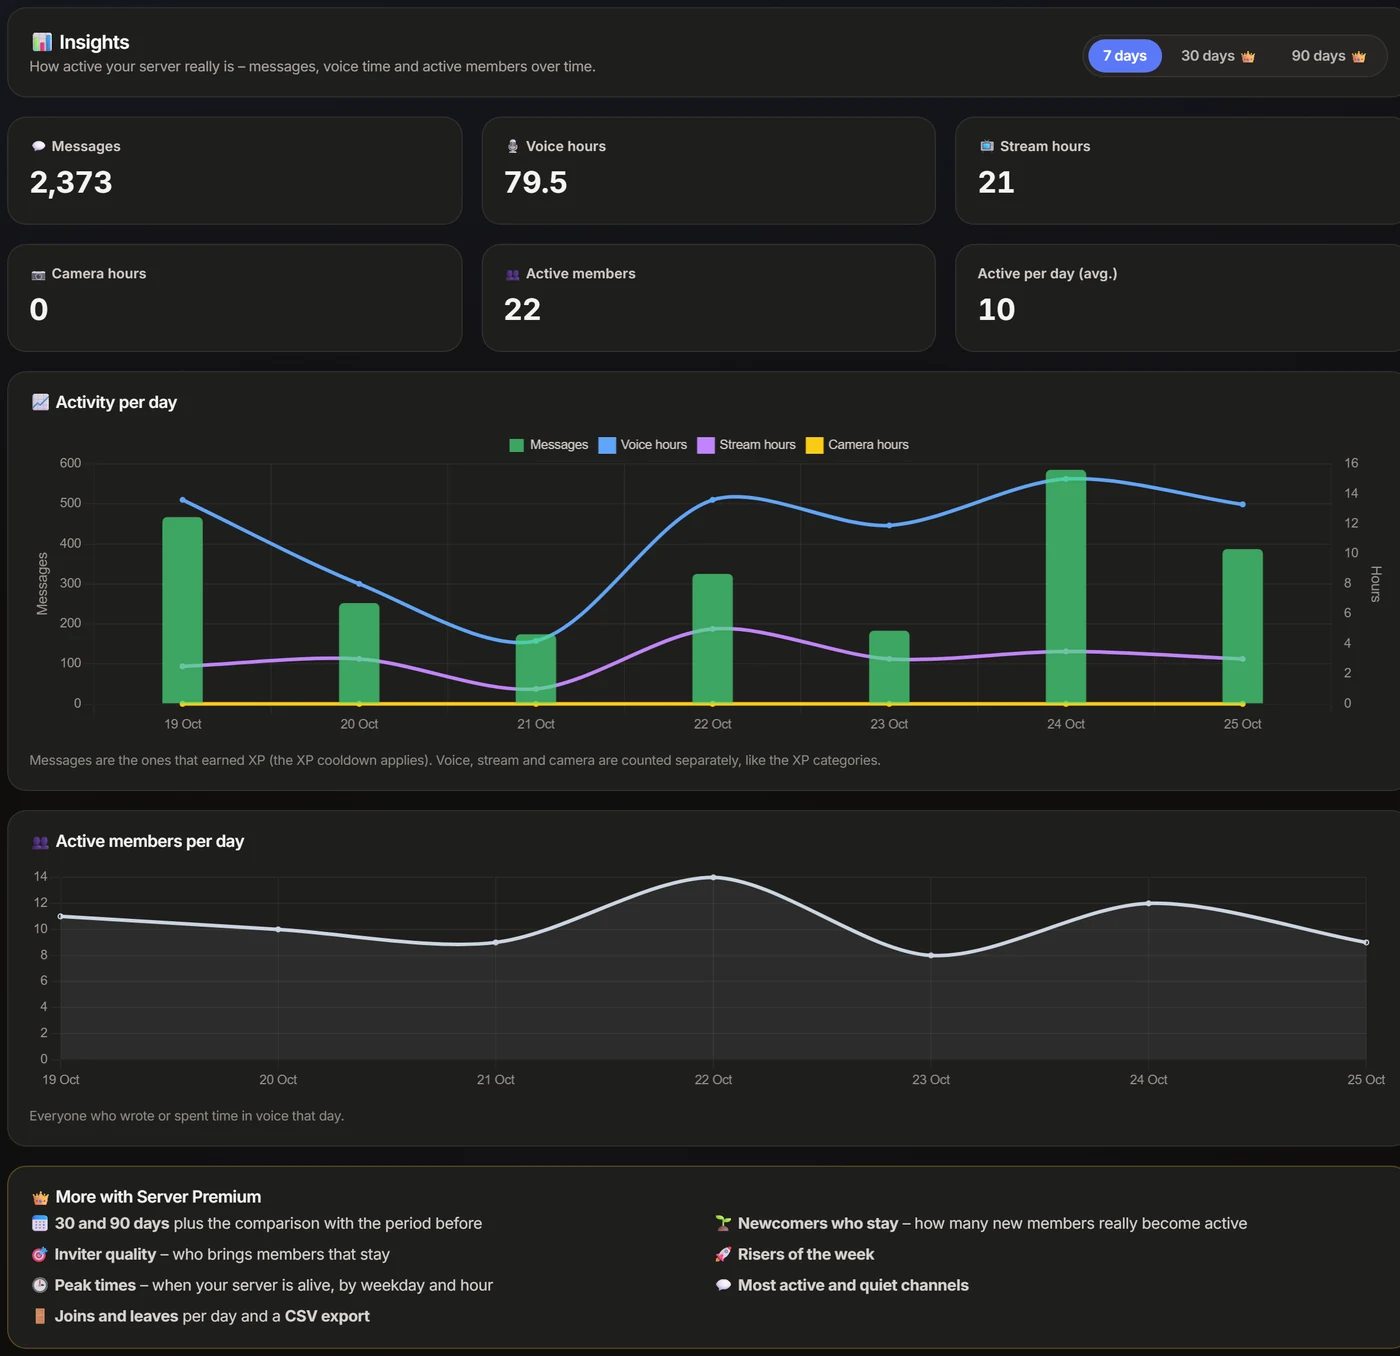Click the Active per day average value 10
1400x1356 pixels.
pos(996,310)
